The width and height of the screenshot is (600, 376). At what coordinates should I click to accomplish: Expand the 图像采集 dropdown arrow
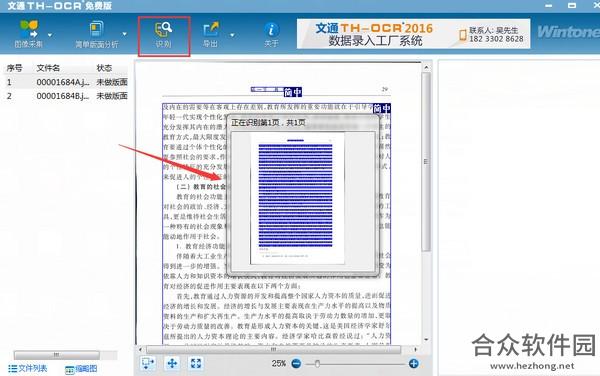[x=50, y=35]
